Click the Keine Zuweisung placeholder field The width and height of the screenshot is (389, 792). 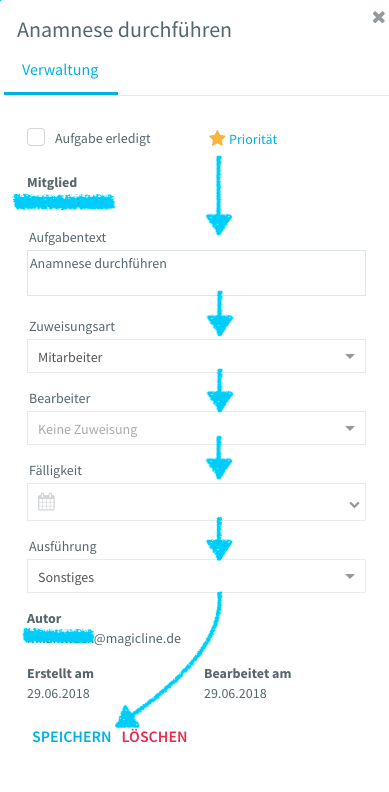click(x=197, y=428)
